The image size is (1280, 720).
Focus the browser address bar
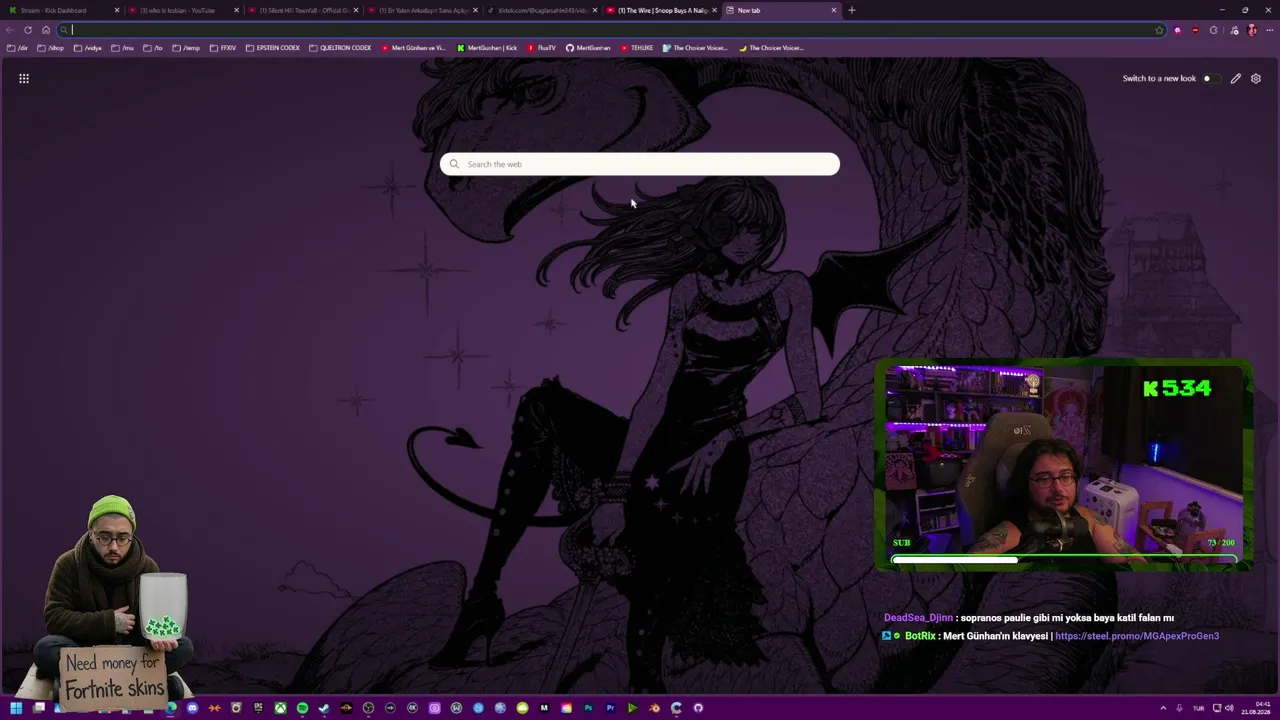pos(610,30)
